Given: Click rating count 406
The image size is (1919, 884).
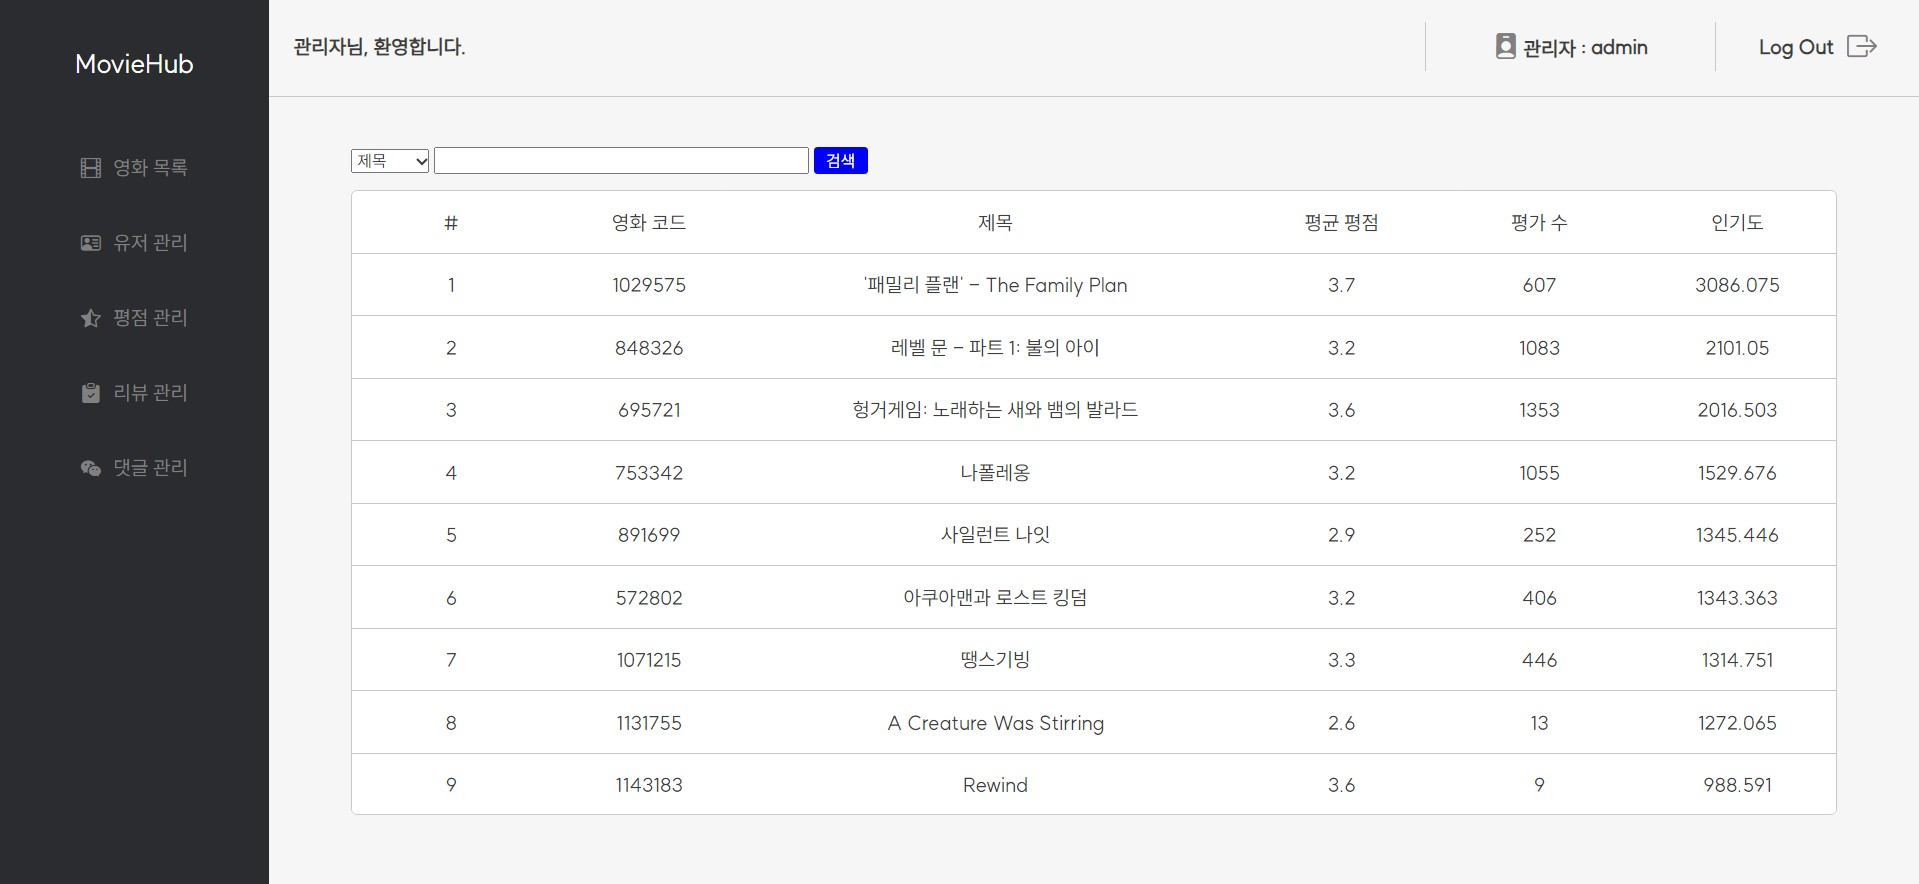Looking at the screenshot, I should 1539,598.
